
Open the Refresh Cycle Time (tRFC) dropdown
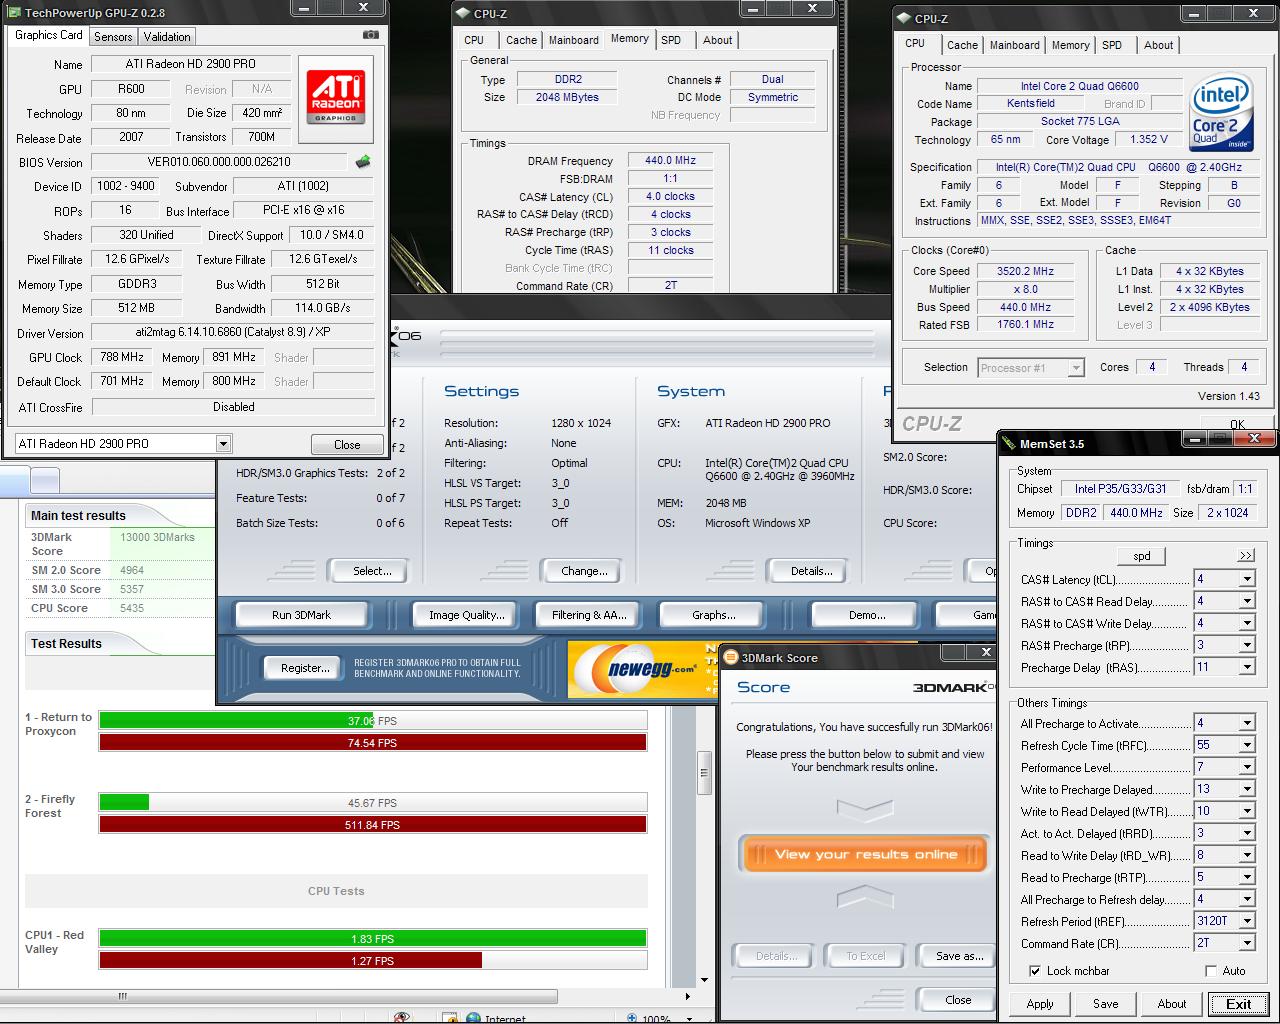pos(1247,745)
